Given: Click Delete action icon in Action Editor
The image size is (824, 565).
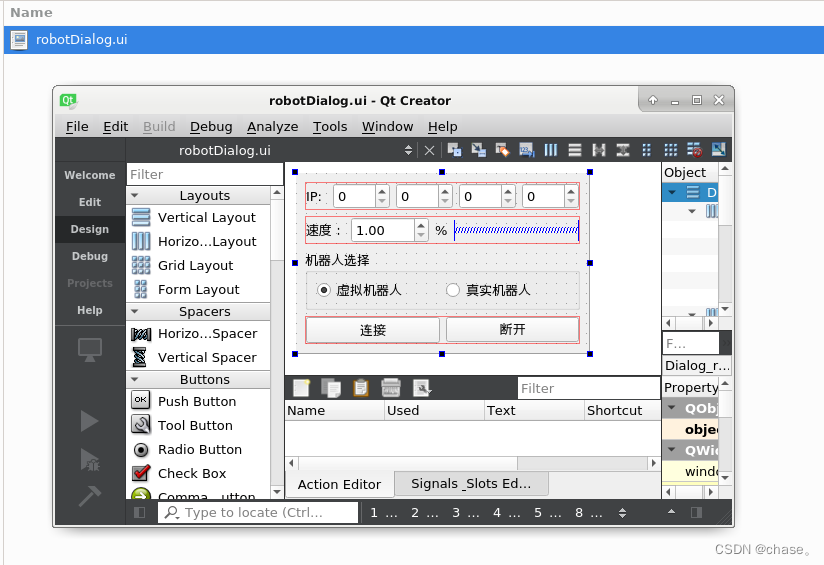Looking at the screenshot, I should click(x=390, y=388).
